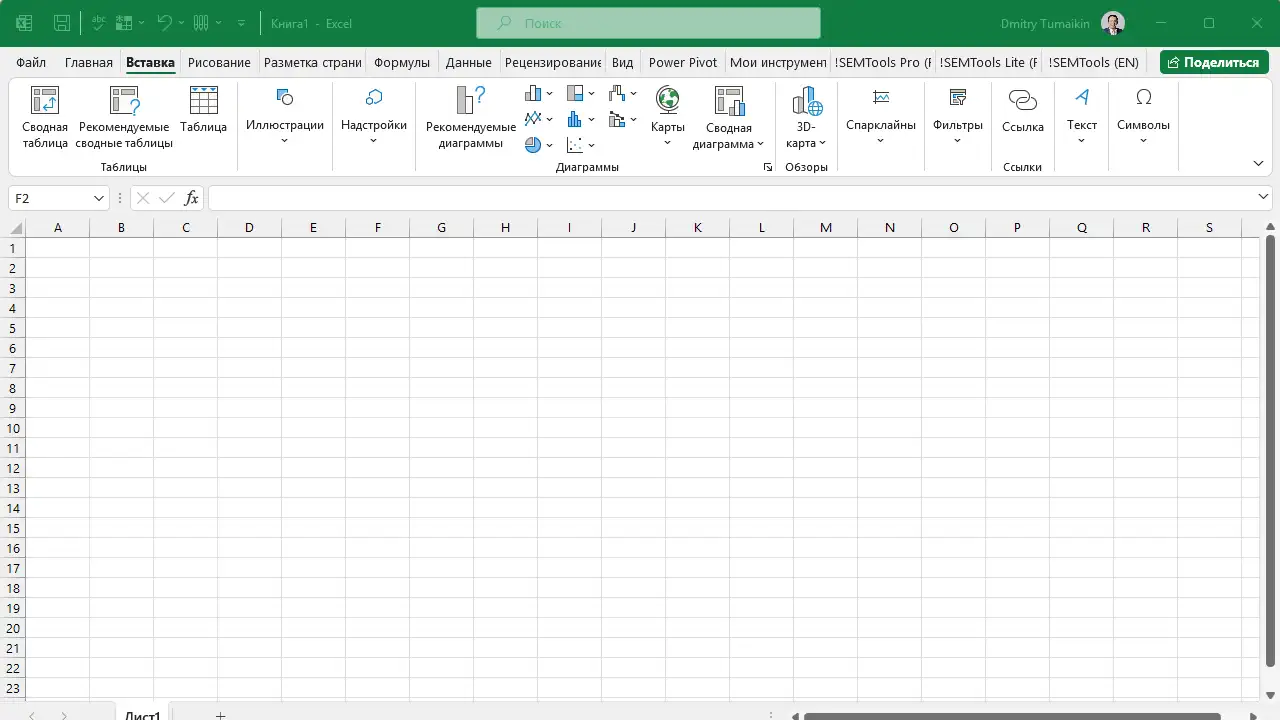Select column header S
Viewport: 1280px width, 720px height.
[x=1209, y=228]
